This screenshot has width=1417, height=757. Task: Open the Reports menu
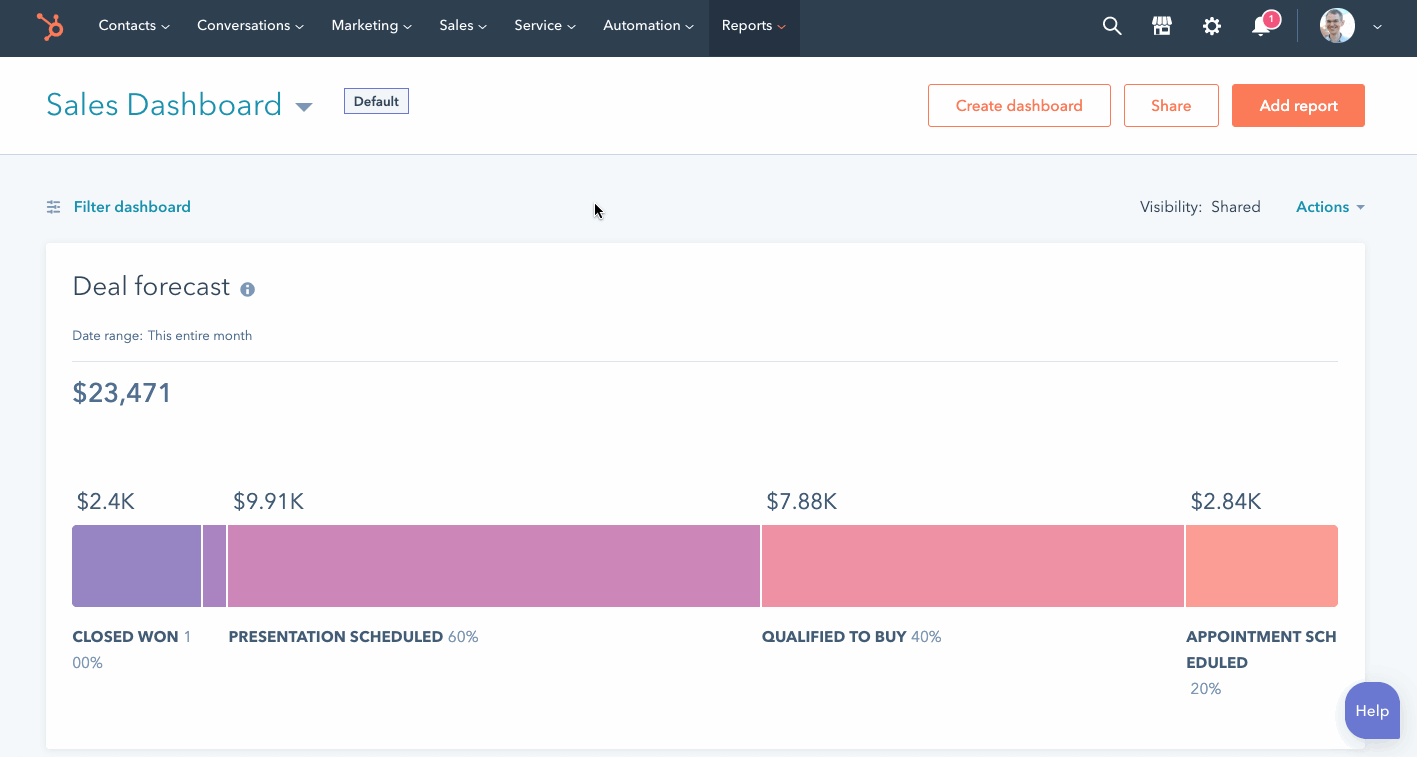coord(753,26)
